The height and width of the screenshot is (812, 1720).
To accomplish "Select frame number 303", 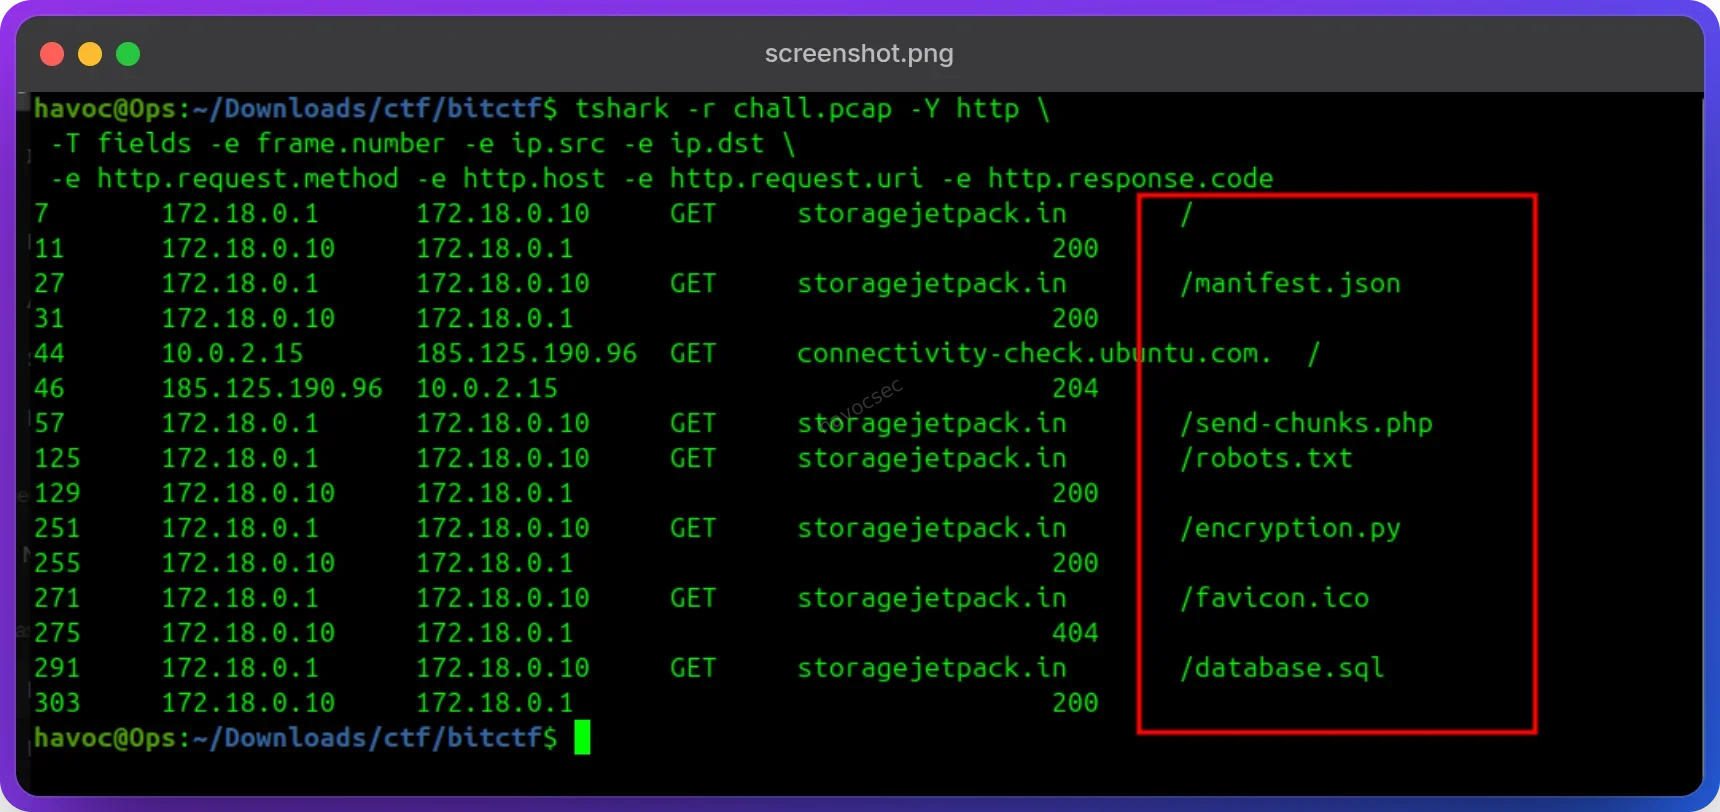I will pyautogui.click(x=57, y=703).
